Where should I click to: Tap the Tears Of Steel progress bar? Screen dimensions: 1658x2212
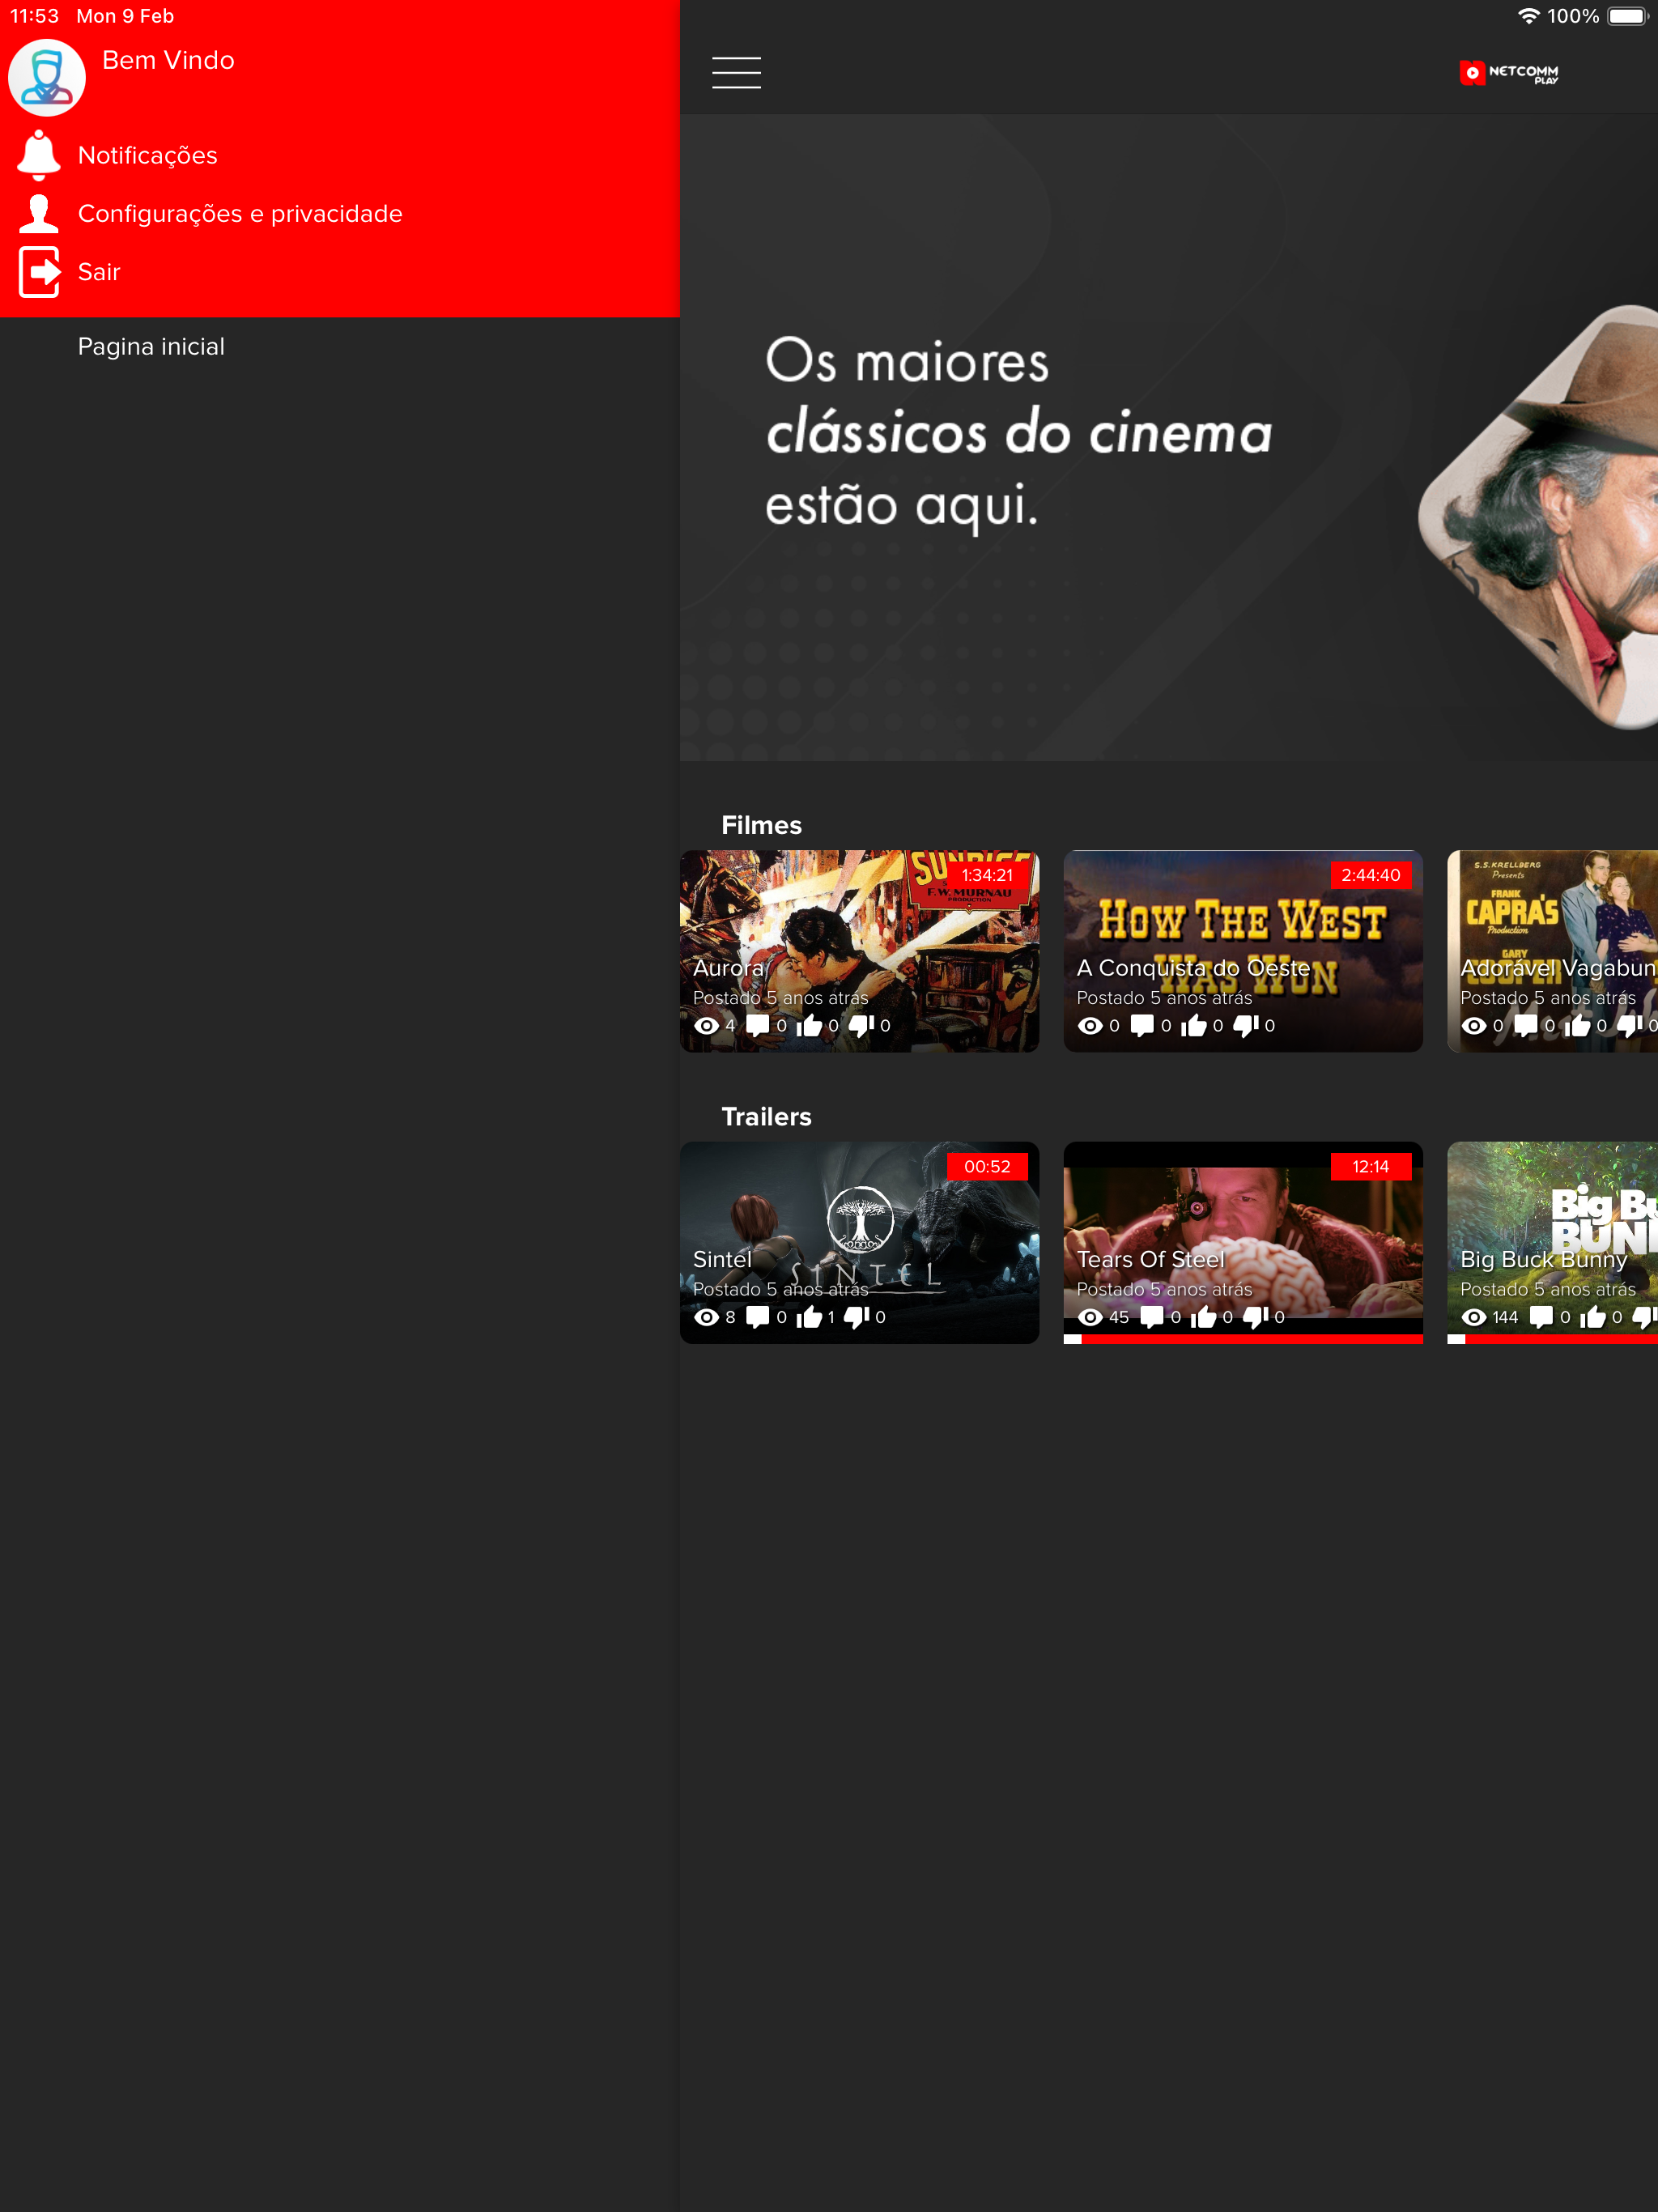pos(1242,1339)
